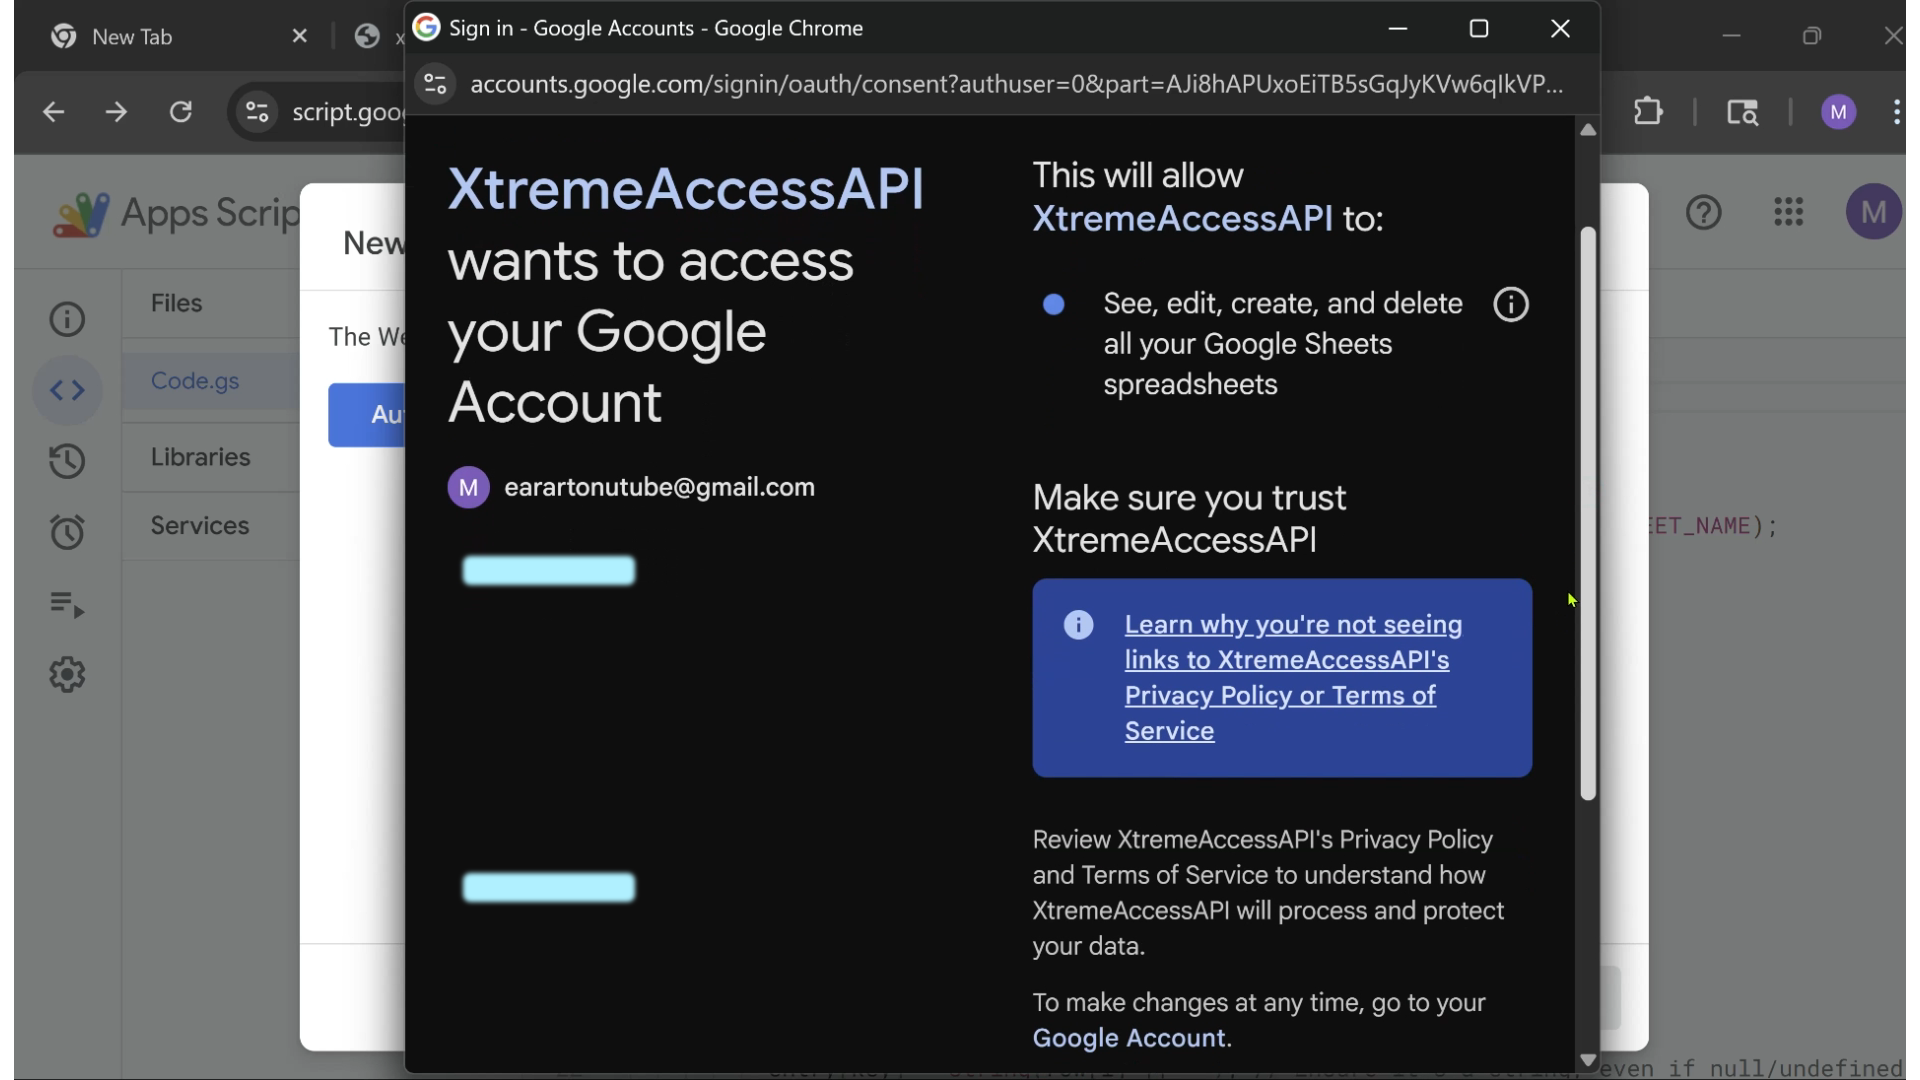The height and width of the screenshot is (1080, 1920).
Task: Open Overview icon in the Apps Script sidebar
Action: (67, 319)
